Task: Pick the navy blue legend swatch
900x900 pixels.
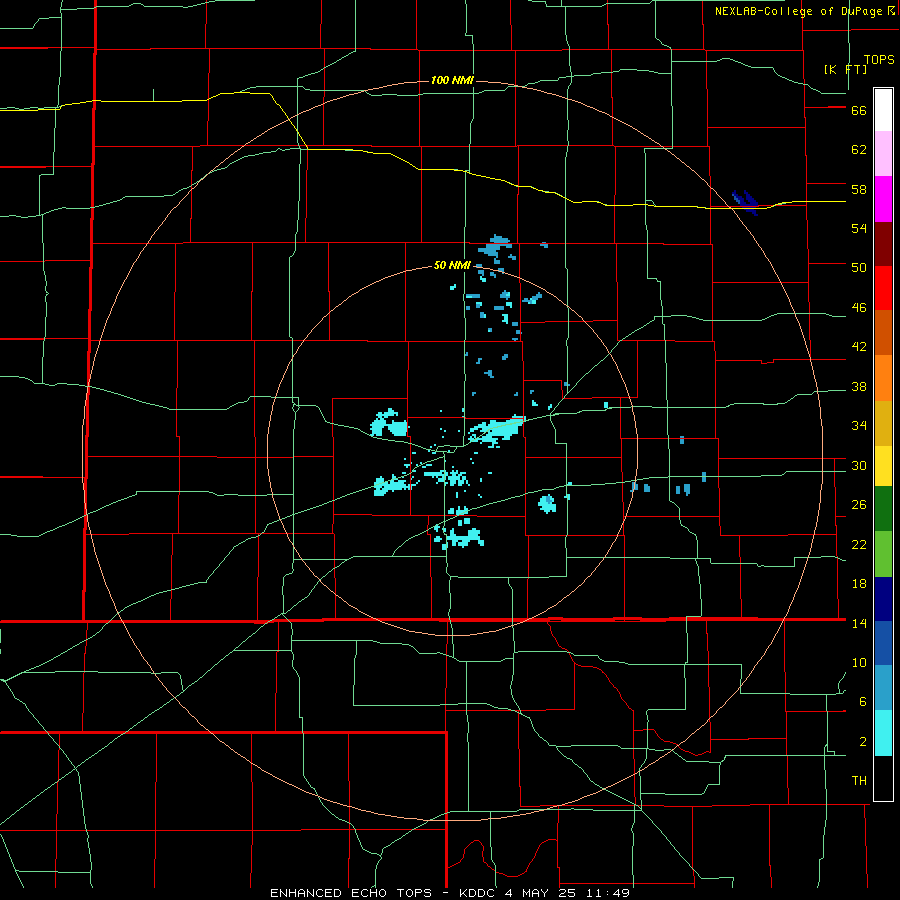Action: 883,599
